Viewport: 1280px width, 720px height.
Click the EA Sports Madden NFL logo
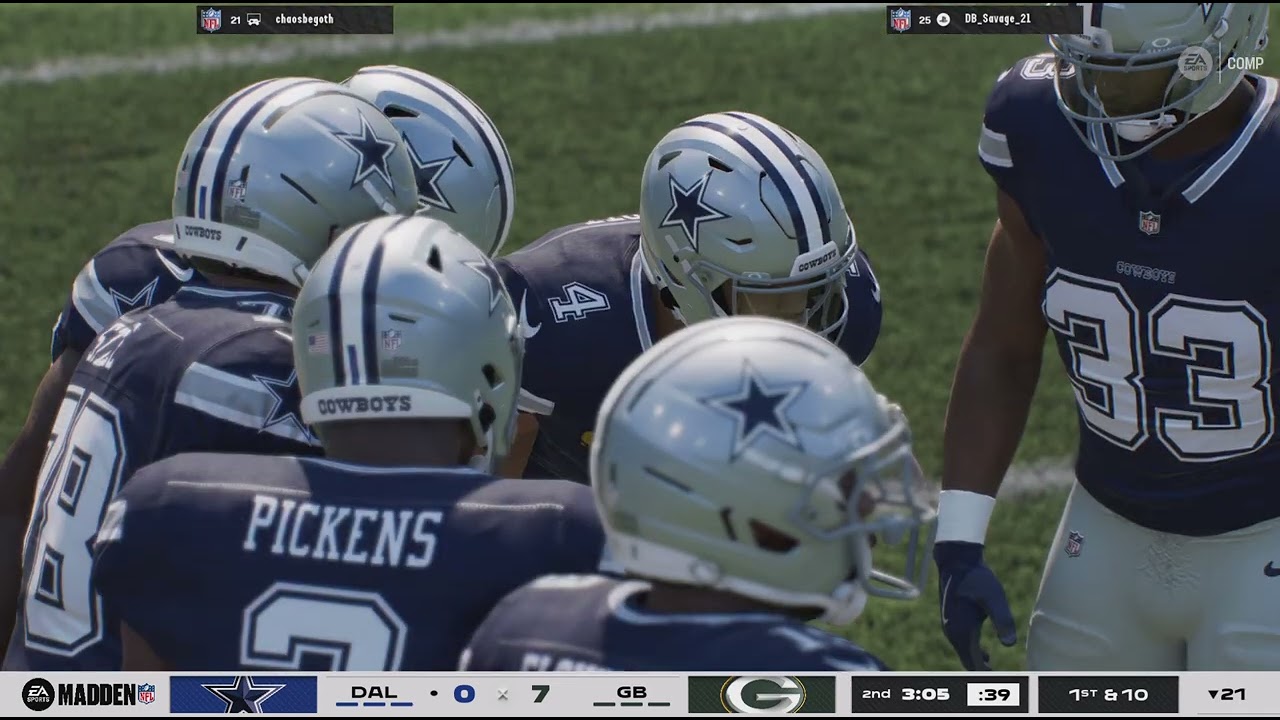click(x=89, y=694)
